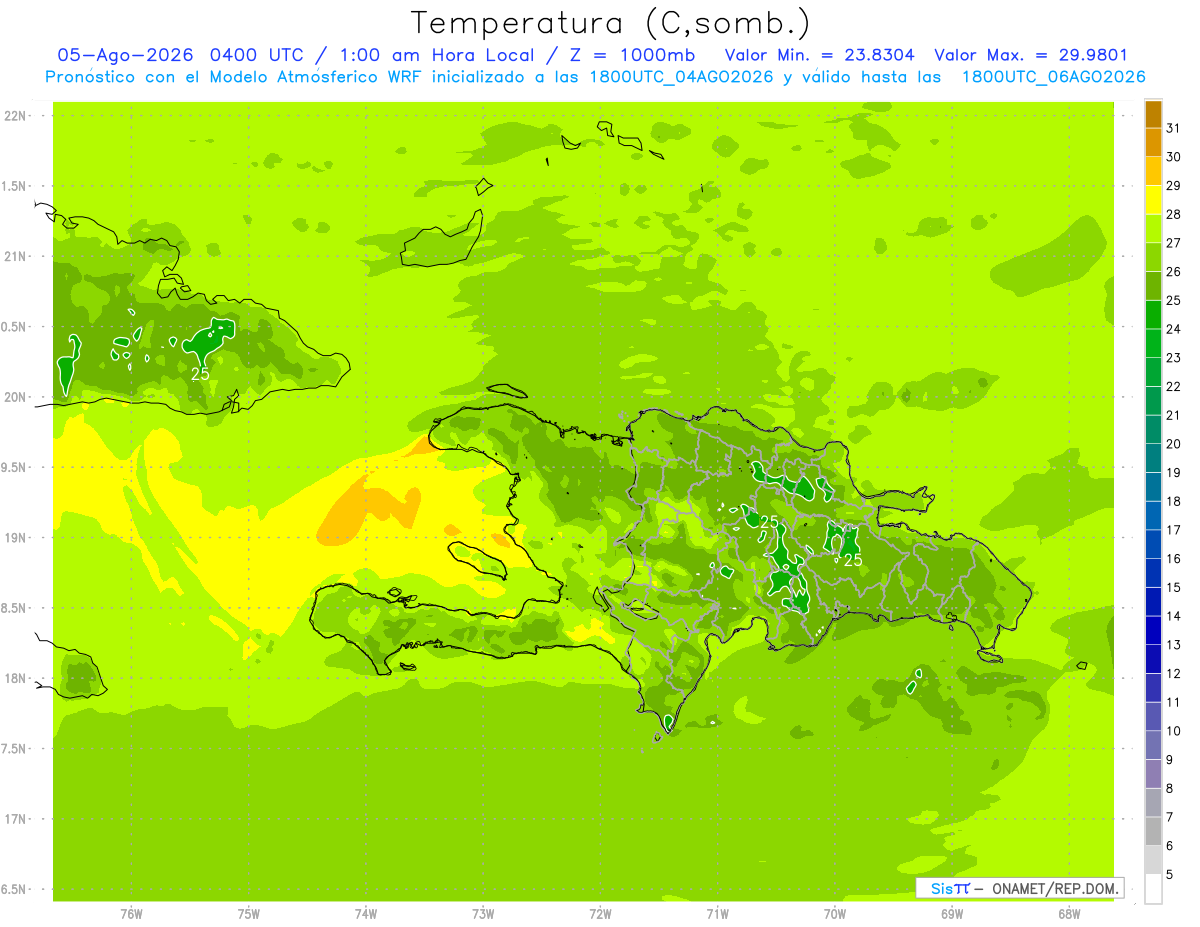1200x927 pixels.
Task: Click the '76W' longitude label
Action: point(131,914)
